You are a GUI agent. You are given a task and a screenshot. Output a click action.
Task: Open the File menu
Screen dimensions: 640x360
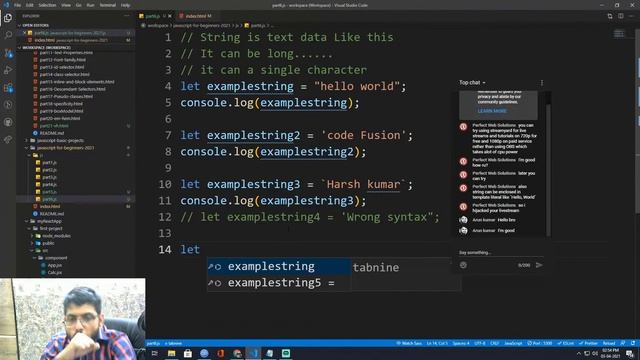coord(17,5)
